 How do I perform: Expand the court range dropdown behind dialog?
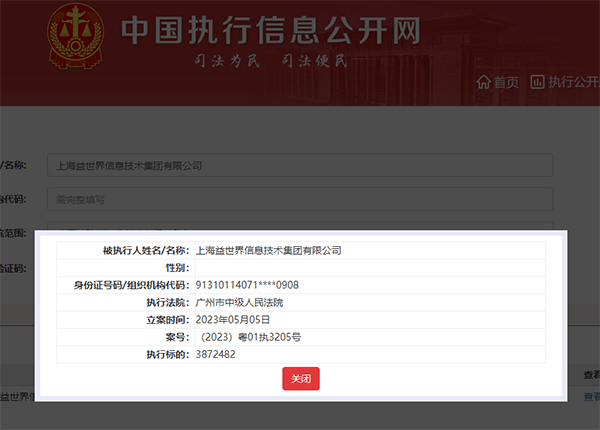[300, 226]
